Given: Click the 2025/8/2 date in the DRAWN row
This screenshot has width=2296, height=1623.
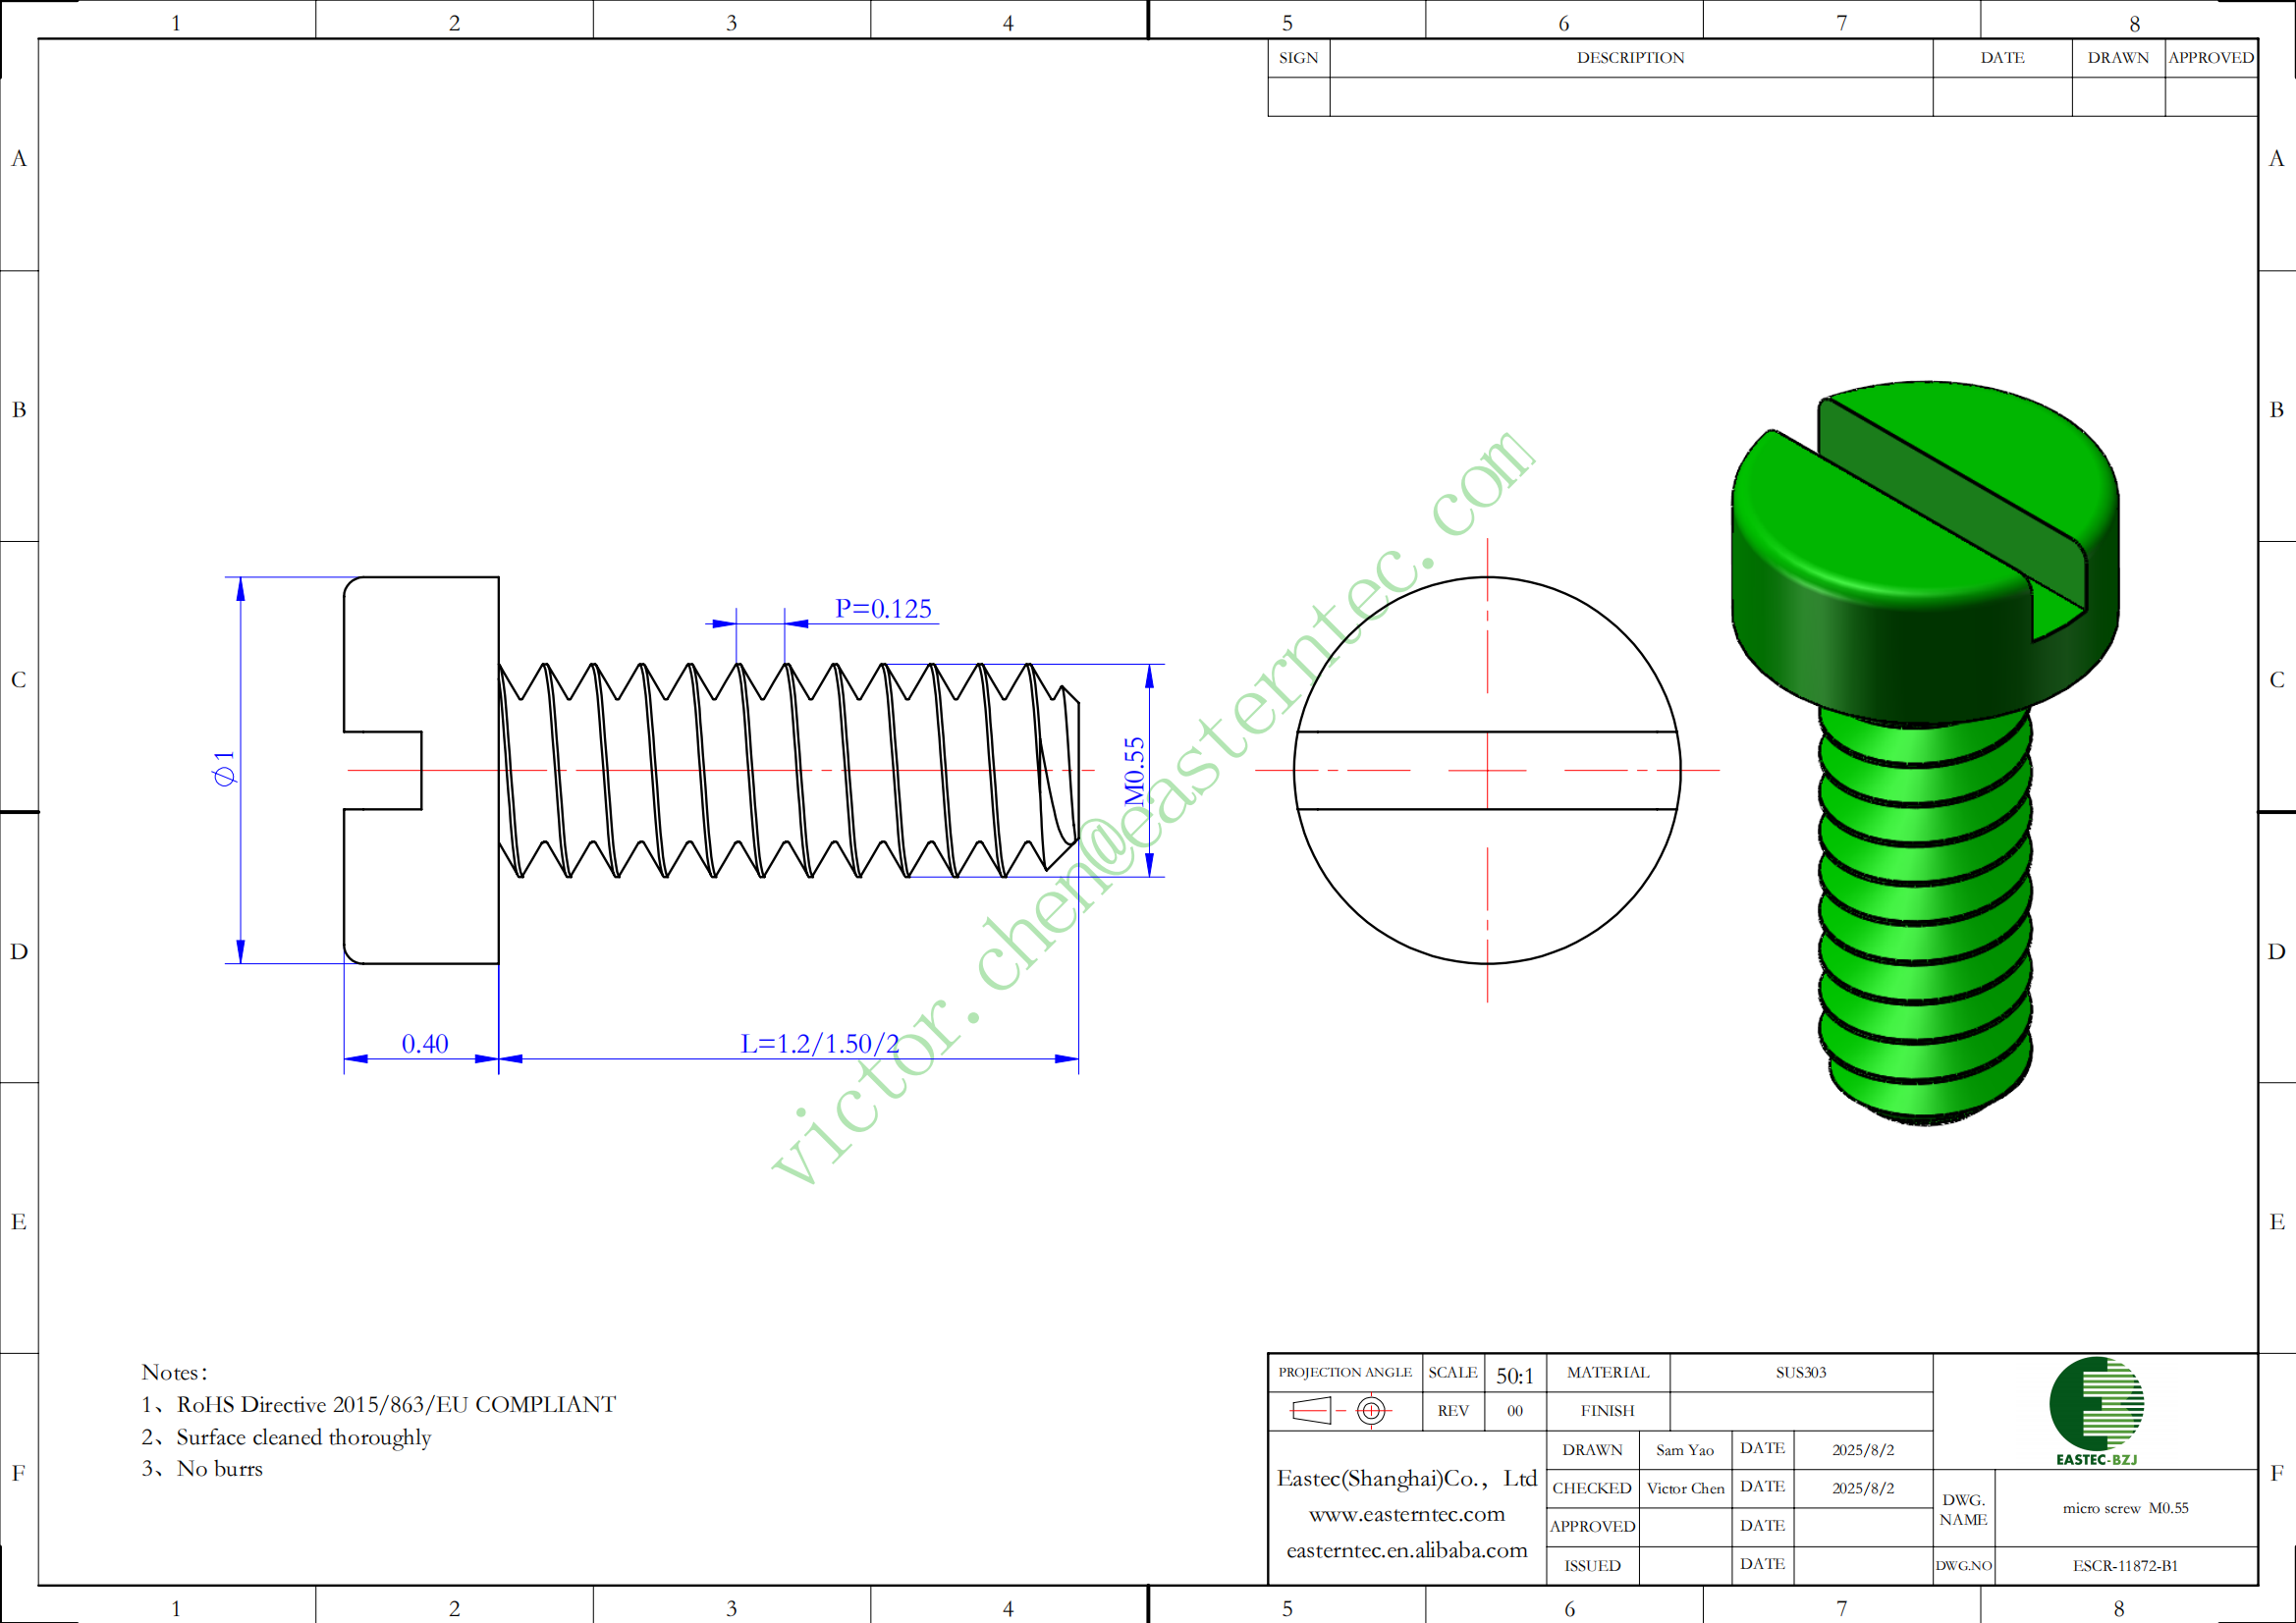Looking at the screenshot, I should [1862, 1450].
